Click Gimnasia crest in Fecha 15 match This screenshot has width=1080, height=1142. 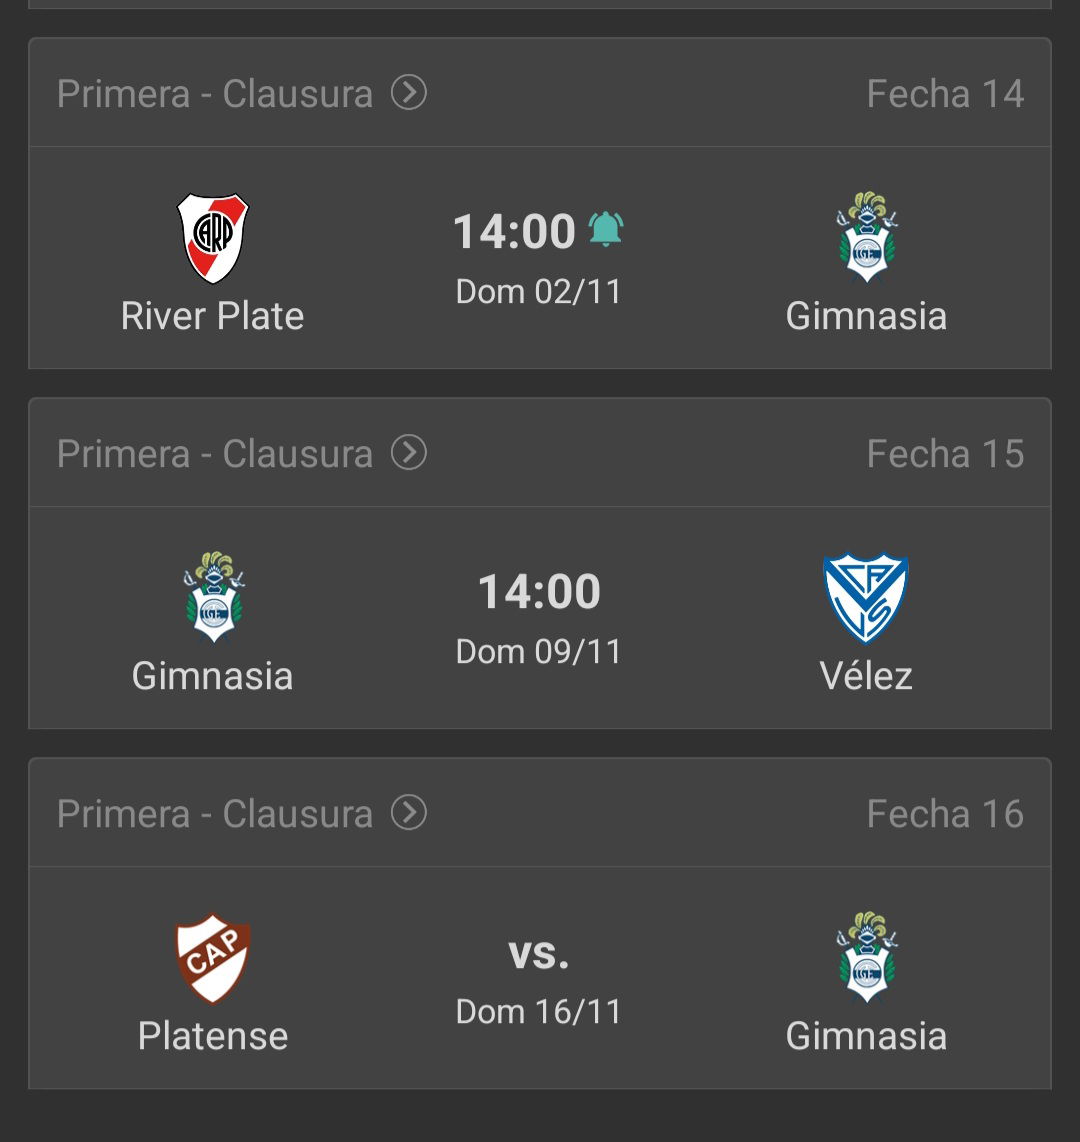pyautogui.click(x=213, y=598)
